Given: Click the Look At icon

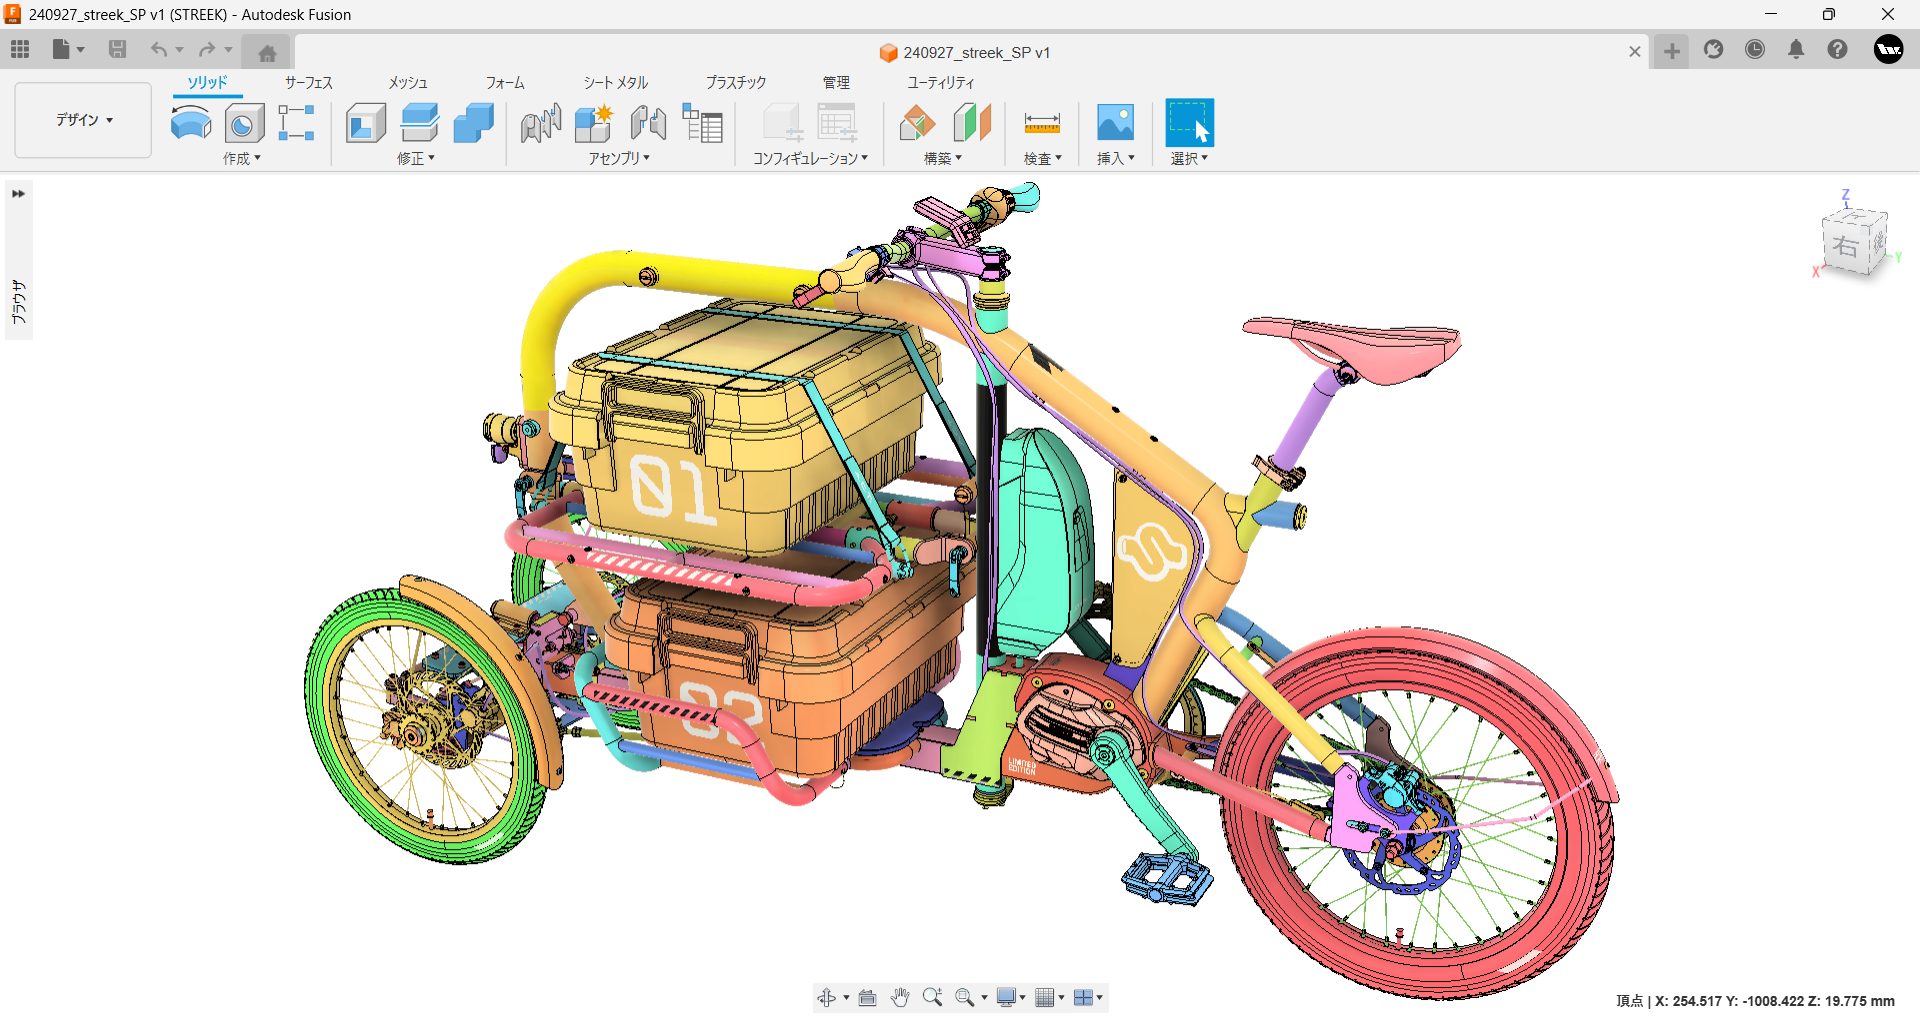Looking at the screenshot, I should coord(867,997).
